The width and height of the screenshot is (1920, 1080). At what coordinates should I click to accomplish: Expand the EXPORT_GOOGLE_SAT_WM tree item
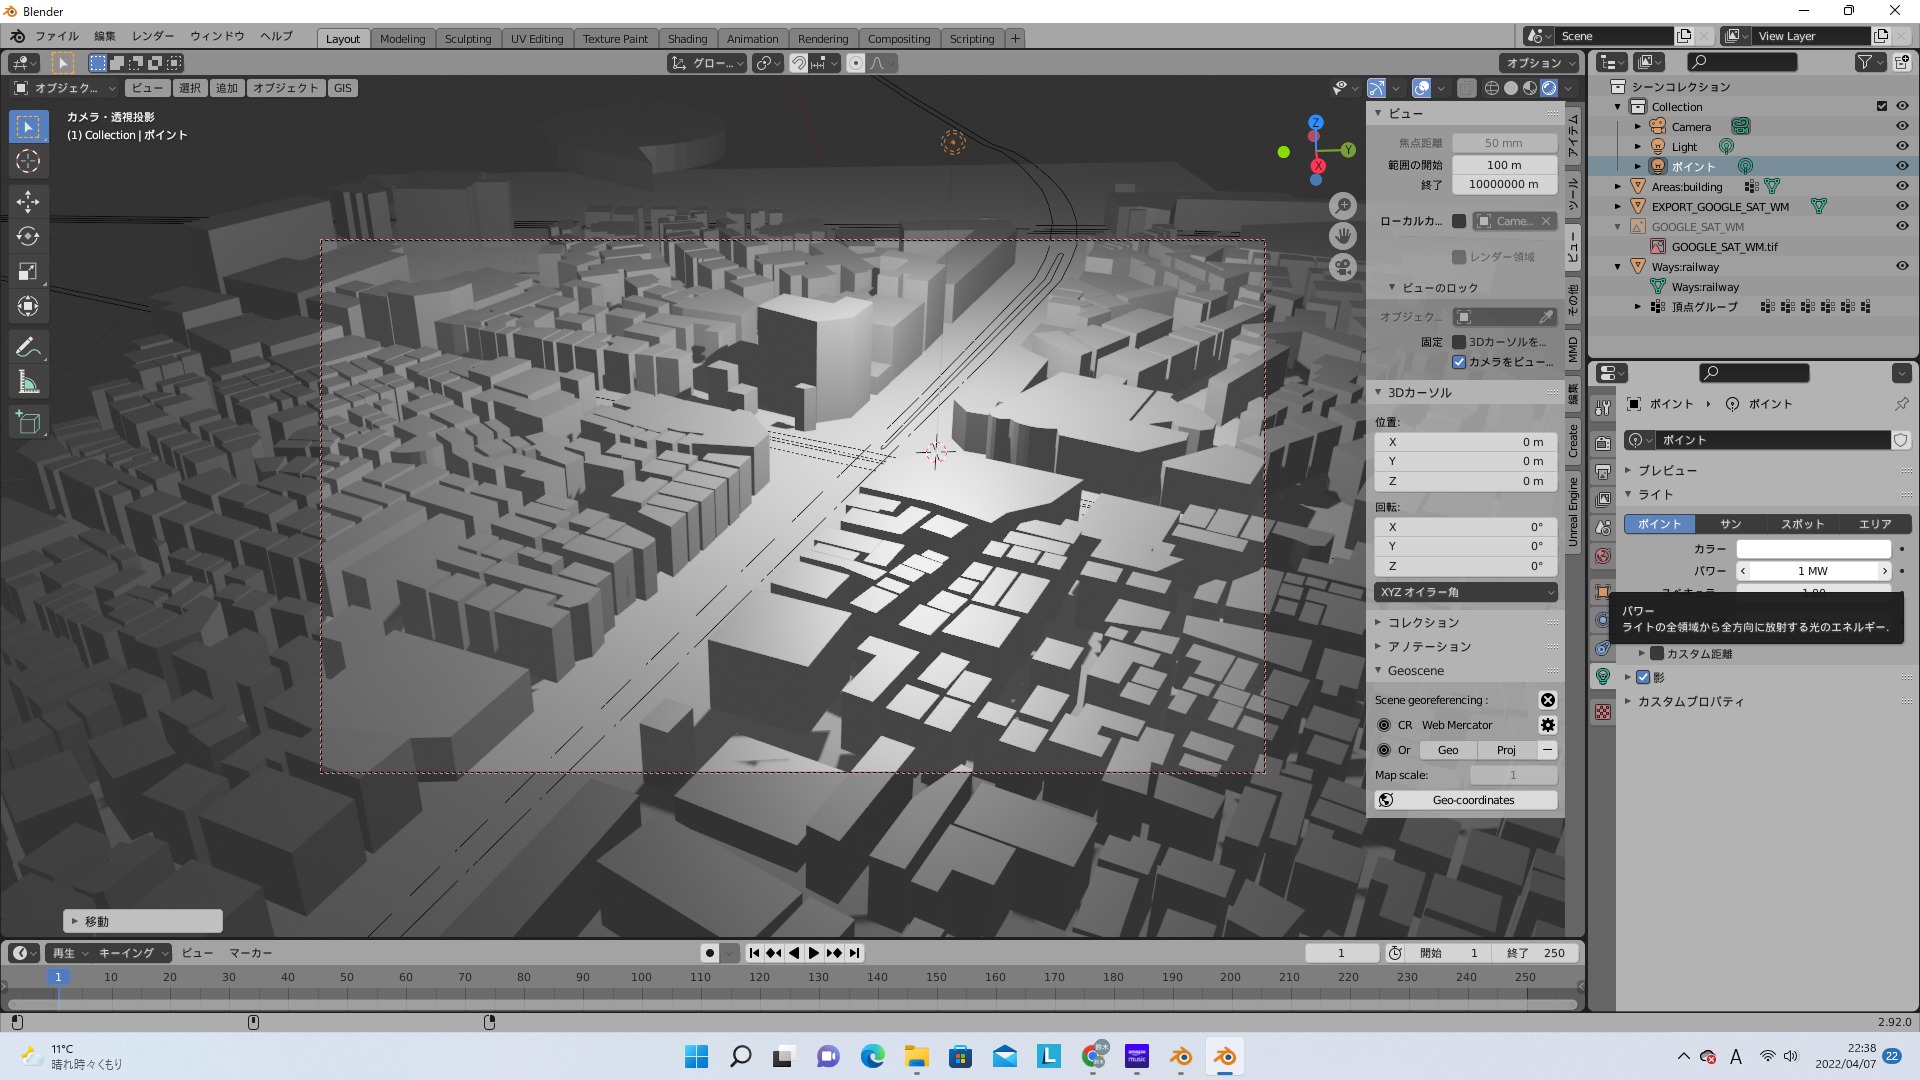coord(1618,206)
